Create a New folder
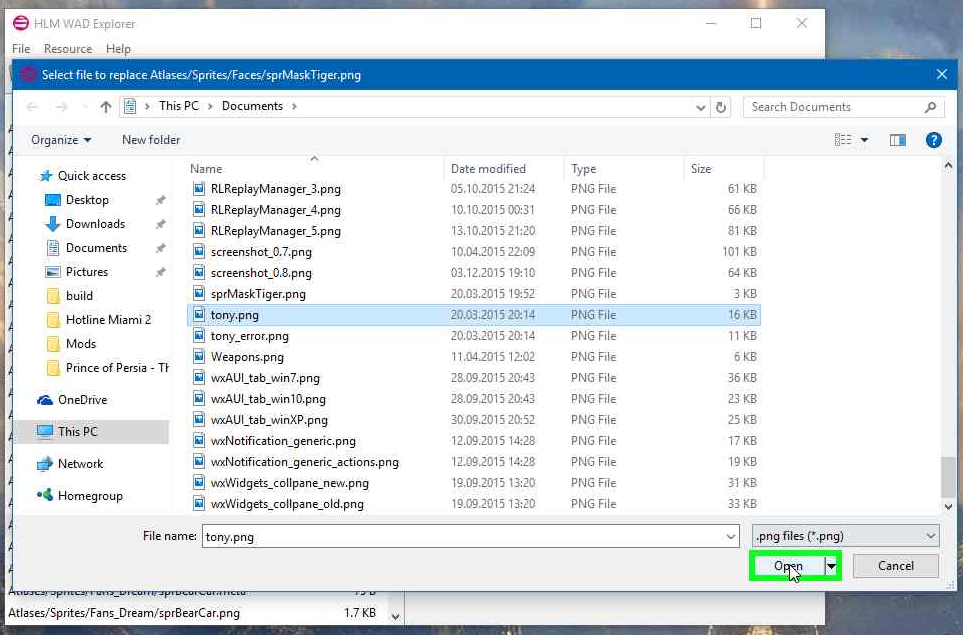The height and width of the screenshot is (635, 963). 150,139
